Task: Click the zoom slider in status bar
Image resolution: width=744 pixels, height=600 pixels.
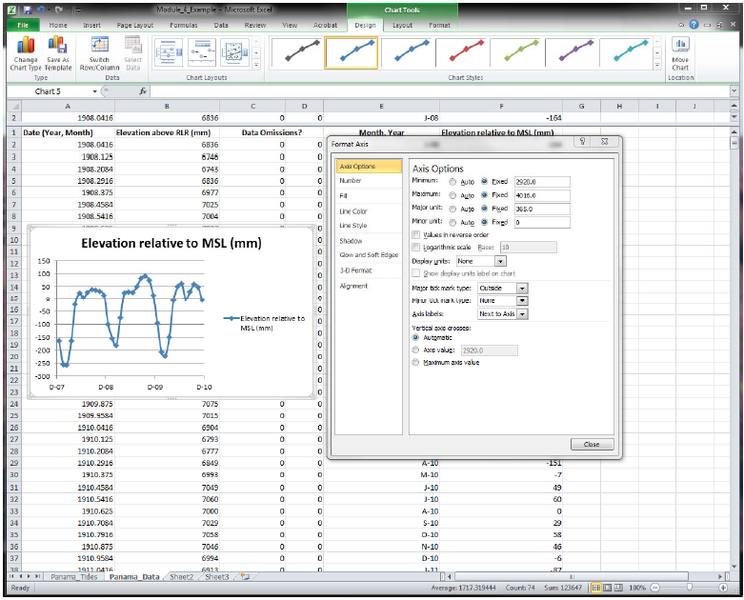Action: [x=689, y=588]
